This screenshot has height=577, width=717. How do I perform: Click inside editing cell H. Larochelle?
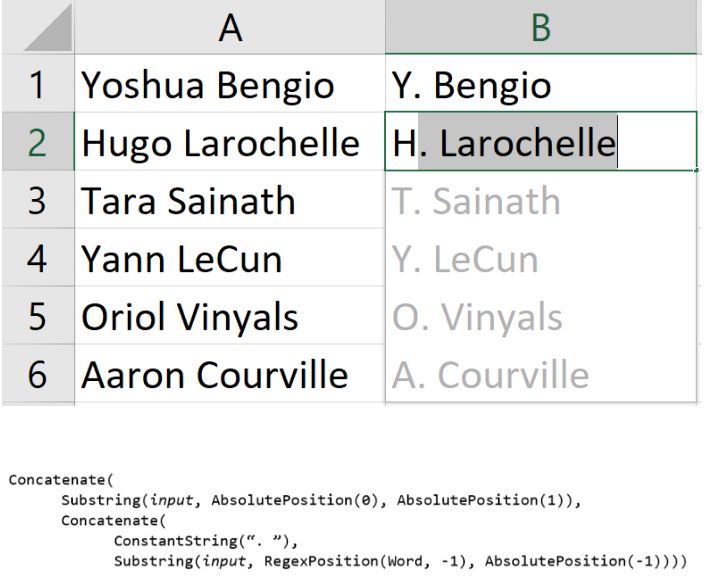pyautogui.click(x=541, y=141)
